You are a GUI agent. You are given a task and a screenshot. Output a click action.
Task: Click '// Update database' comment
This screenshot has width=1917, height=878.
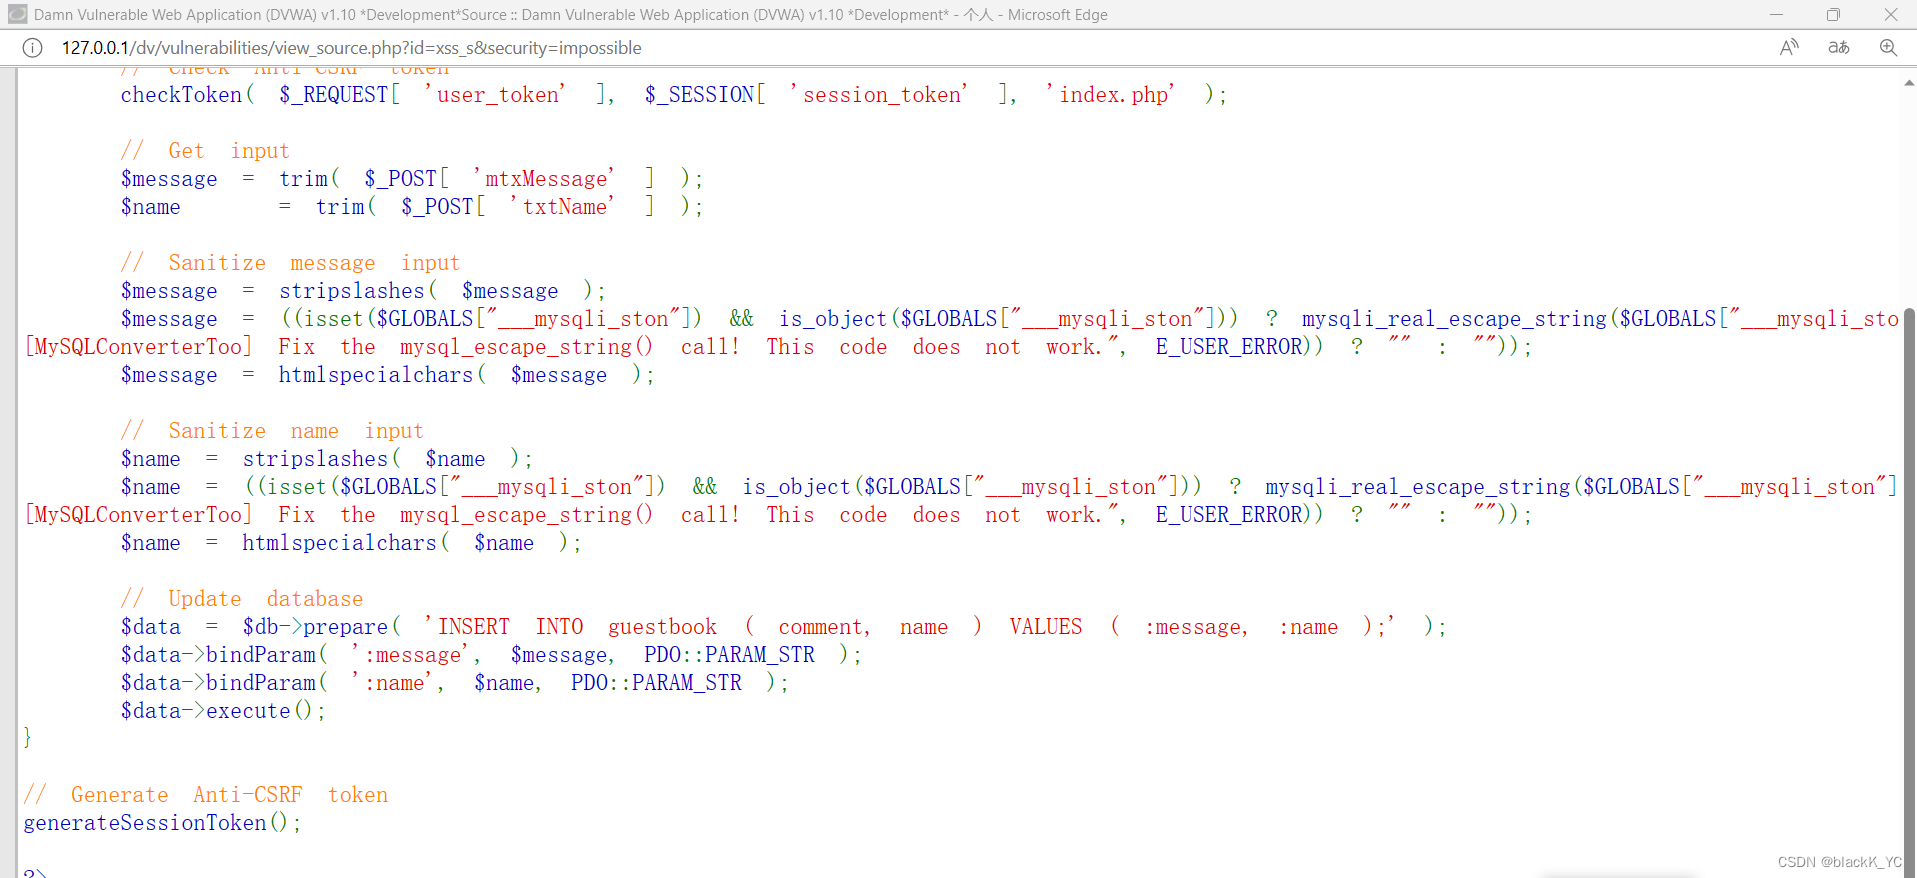pos(242,599)
